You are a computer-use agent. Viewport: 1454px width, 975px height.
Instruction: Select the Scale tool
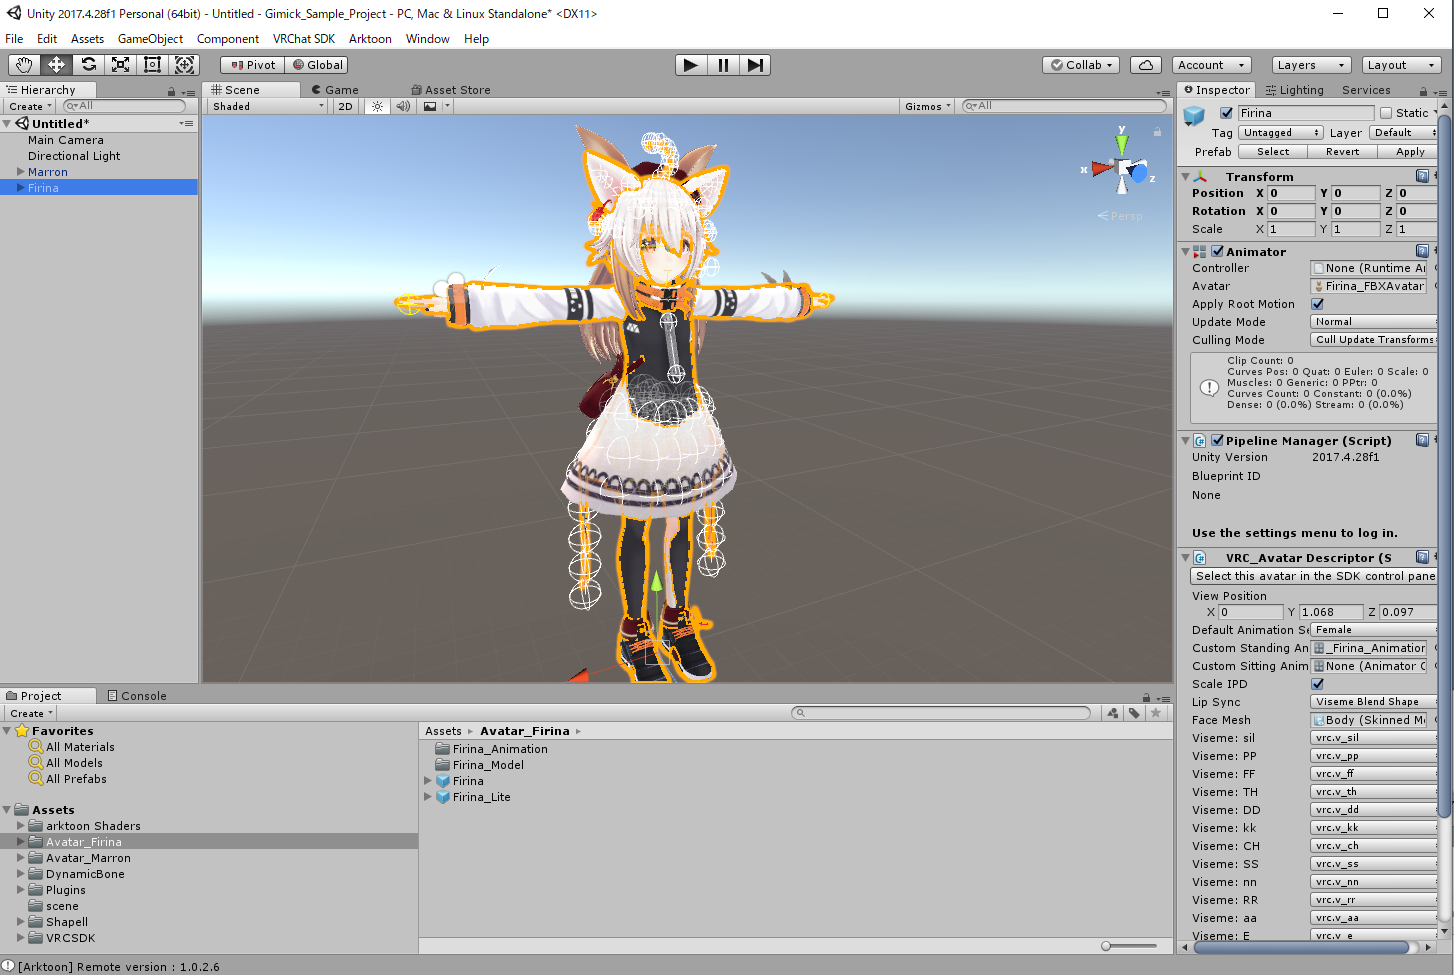(121, 65)
